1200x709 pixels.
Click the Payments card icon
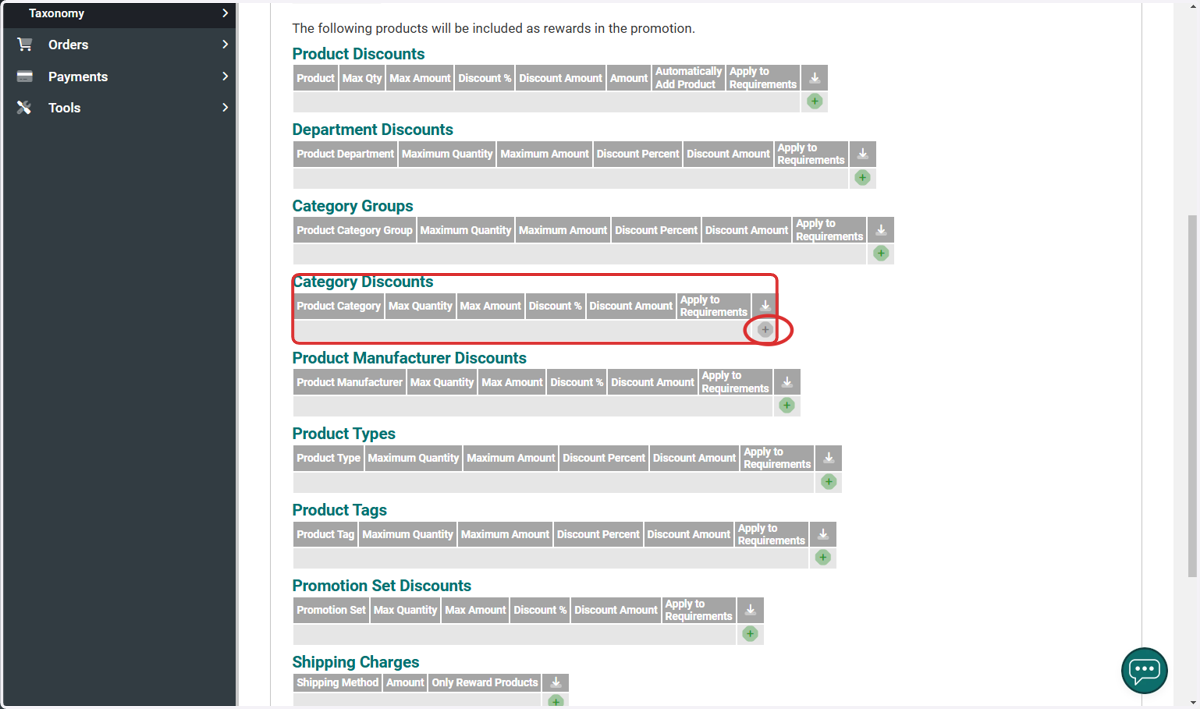[25, 76]
